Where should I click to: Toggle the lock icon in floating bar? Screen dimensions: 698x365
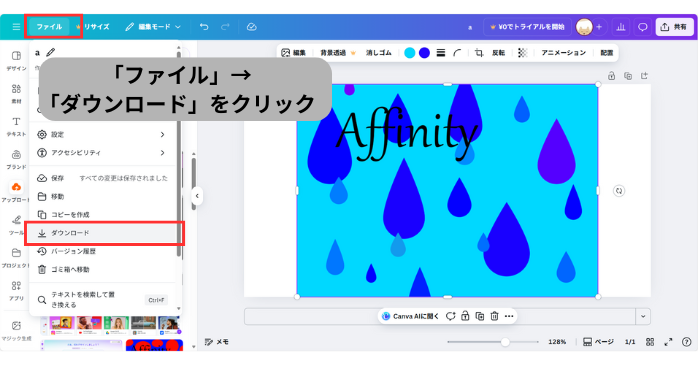(465, 316)
